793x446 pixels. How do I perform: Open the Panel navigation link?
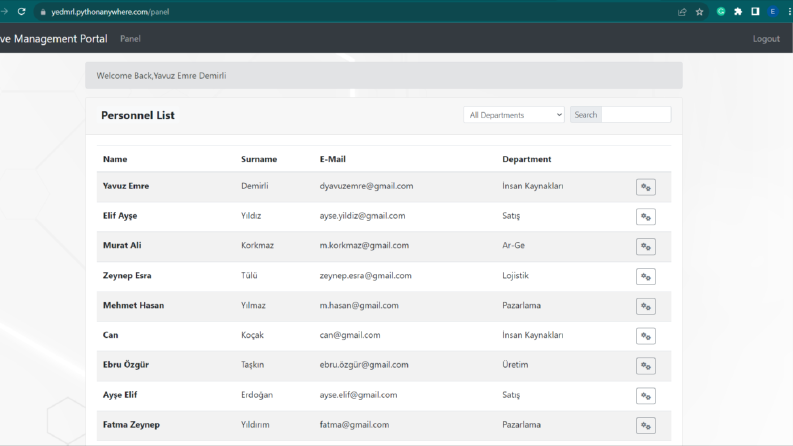(130, 38)
